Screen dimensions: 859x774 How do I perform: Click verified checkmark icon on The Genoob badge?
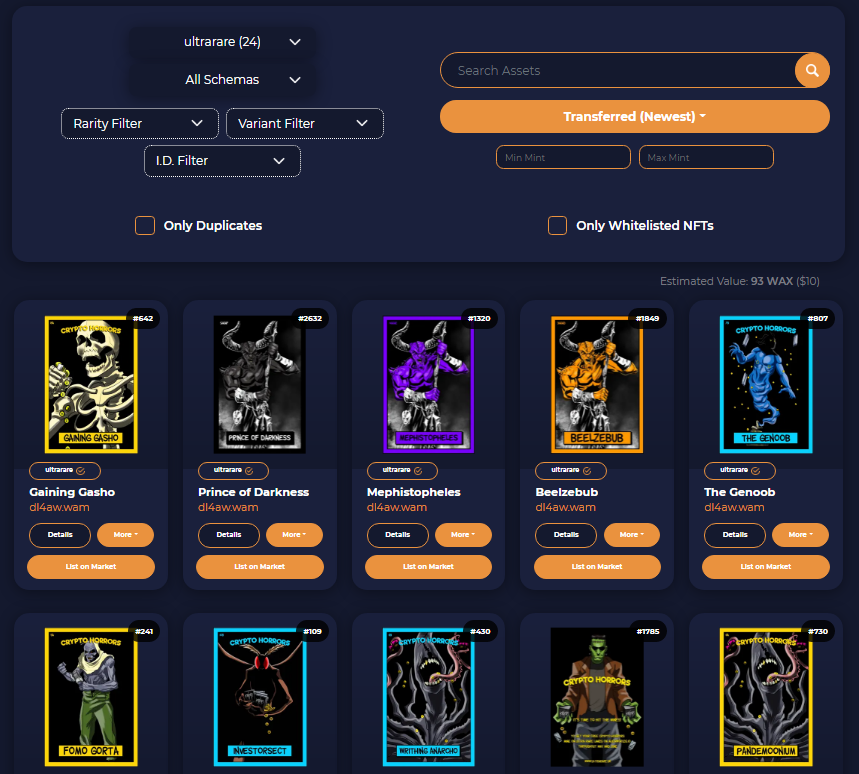pos(755,471)
